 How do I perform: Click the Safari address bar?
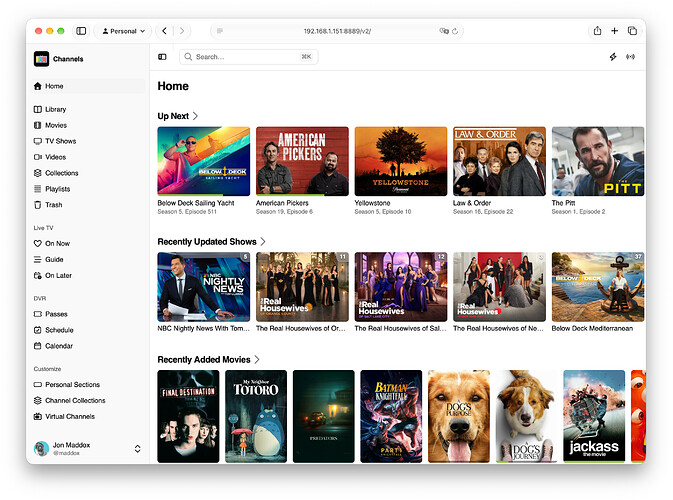(337, 31)
